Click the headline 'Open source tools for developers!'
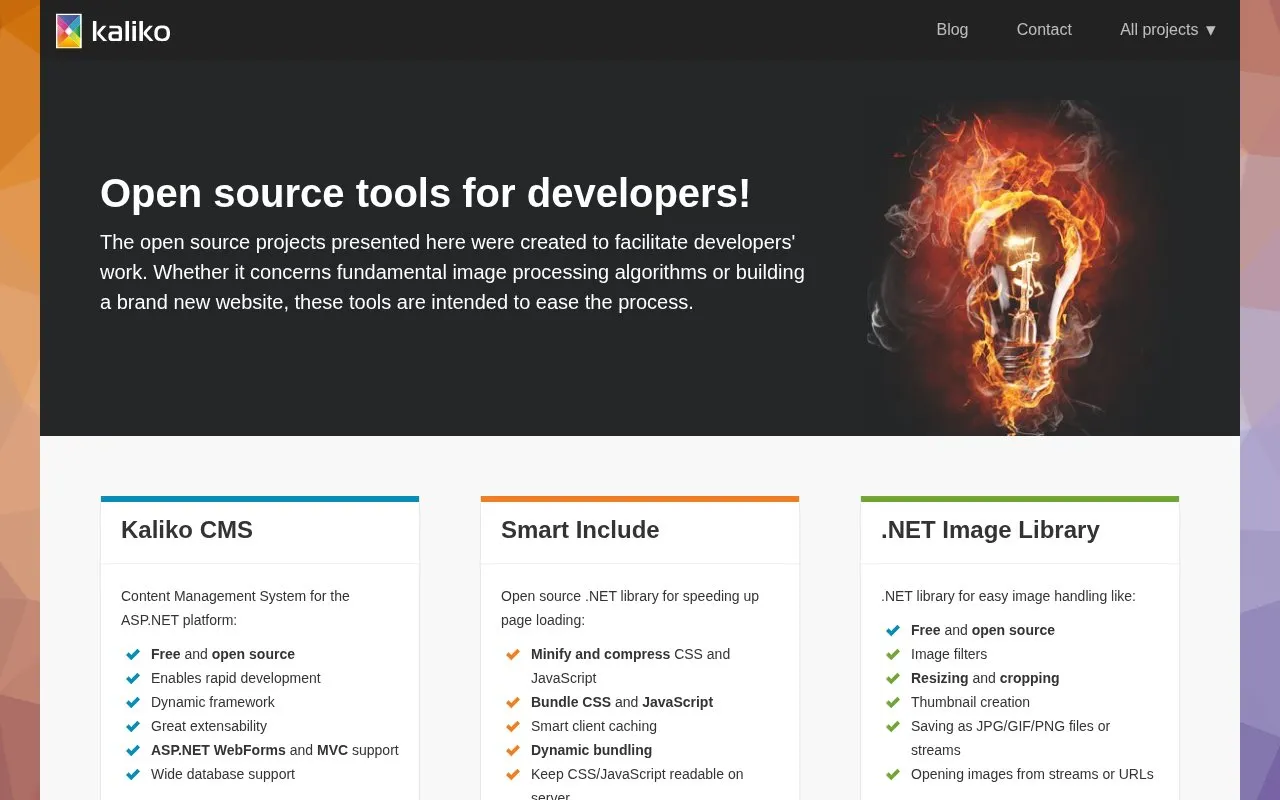 click(425, 193)
